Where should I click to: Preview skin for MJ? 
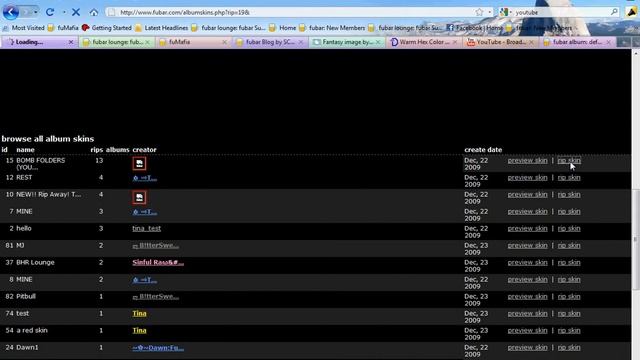pyautogui.click(x=527, y=246)
